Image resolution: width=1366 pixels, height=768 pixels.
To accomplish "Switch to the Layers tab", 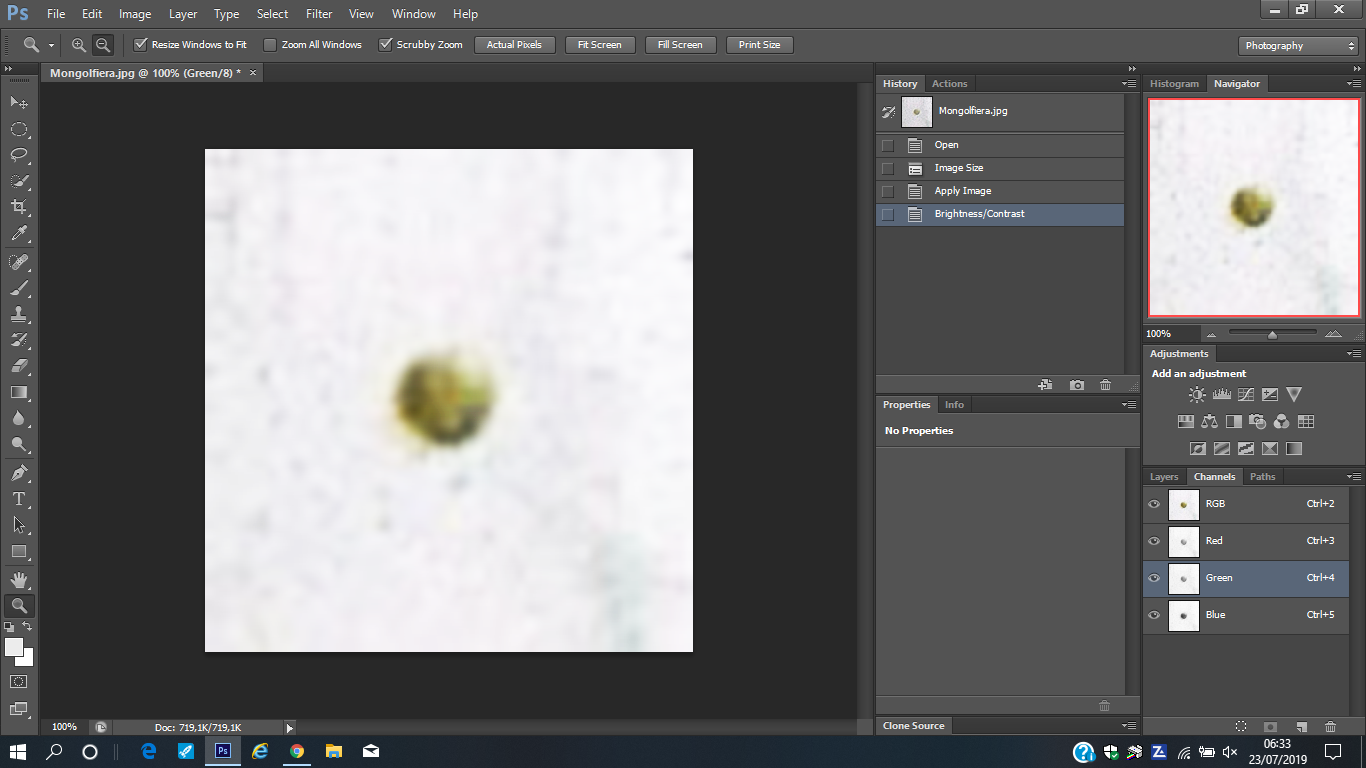I will tap(1164, 477).
